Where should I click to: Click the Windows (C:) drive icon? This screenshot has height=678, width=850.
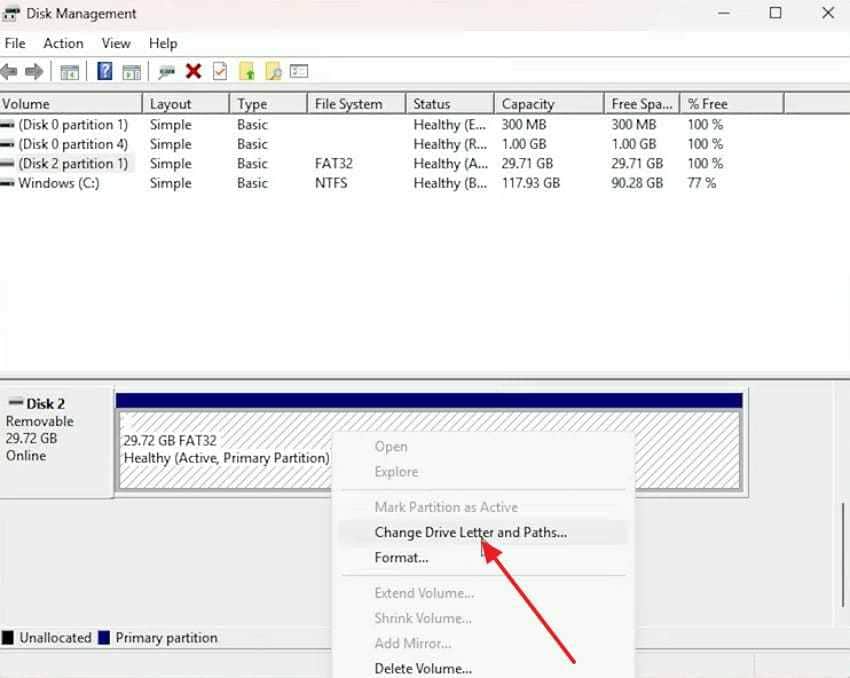click(8, 183)
